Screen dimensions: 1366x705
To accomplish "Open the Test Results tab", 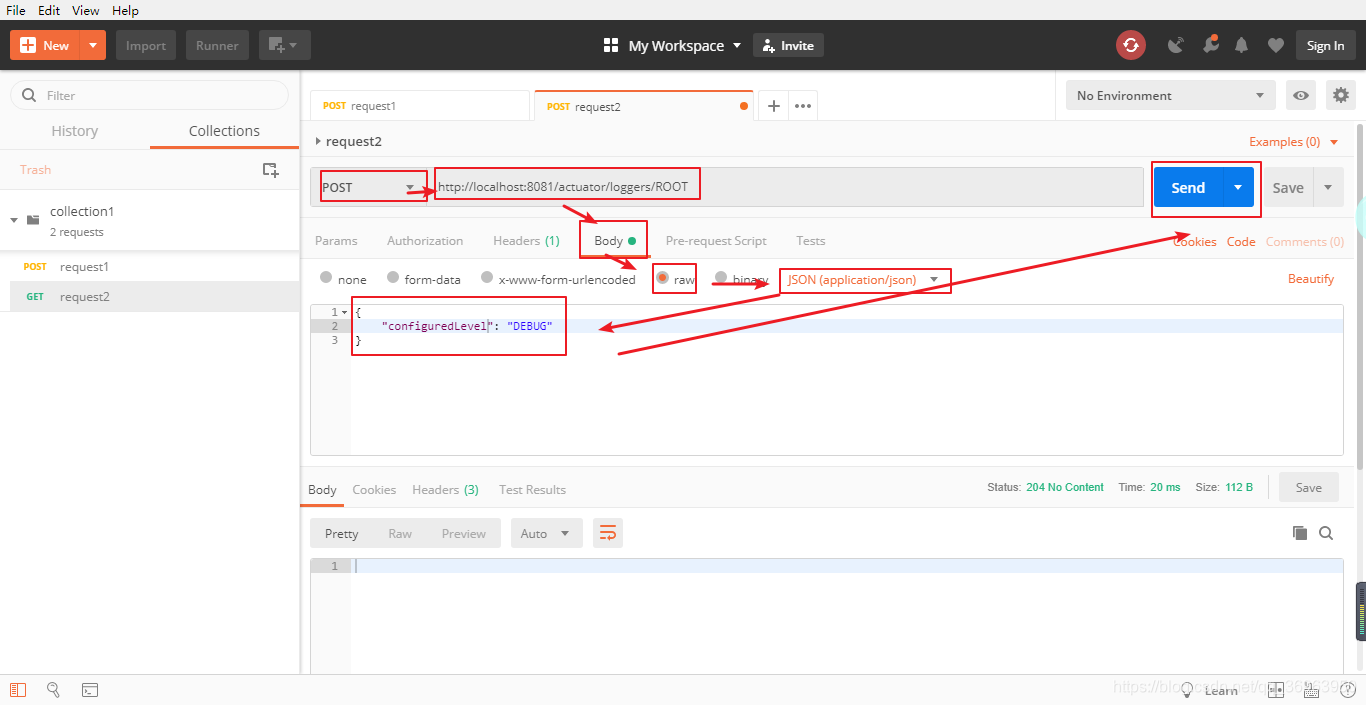I will [x=532, y=490].
